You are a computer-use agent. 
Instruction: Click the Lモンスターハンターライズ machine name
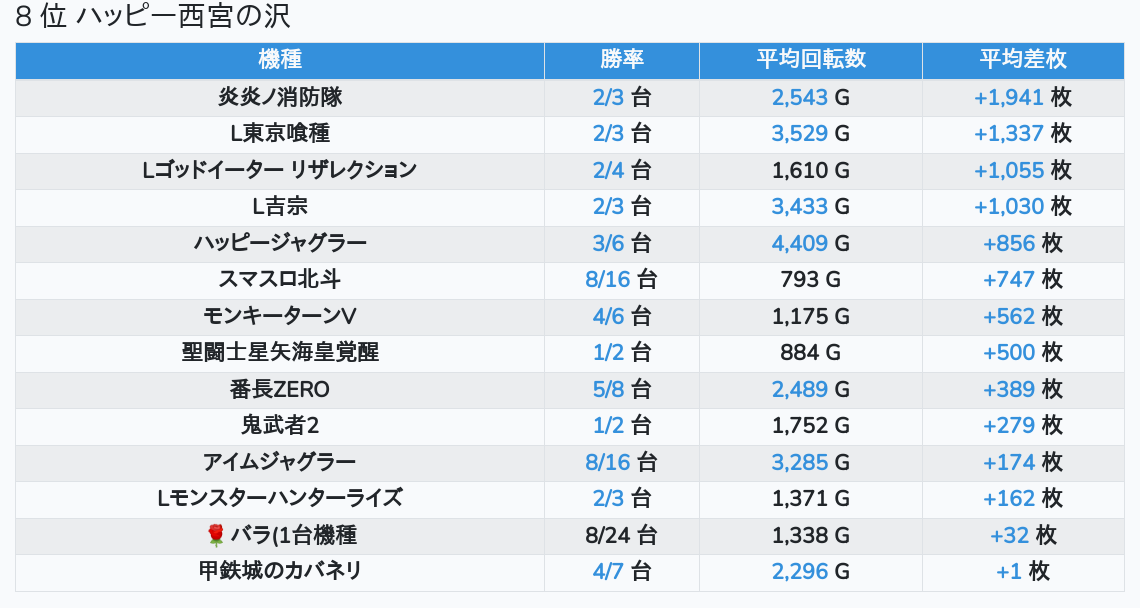pyautogui.click(x=280, y=498)
